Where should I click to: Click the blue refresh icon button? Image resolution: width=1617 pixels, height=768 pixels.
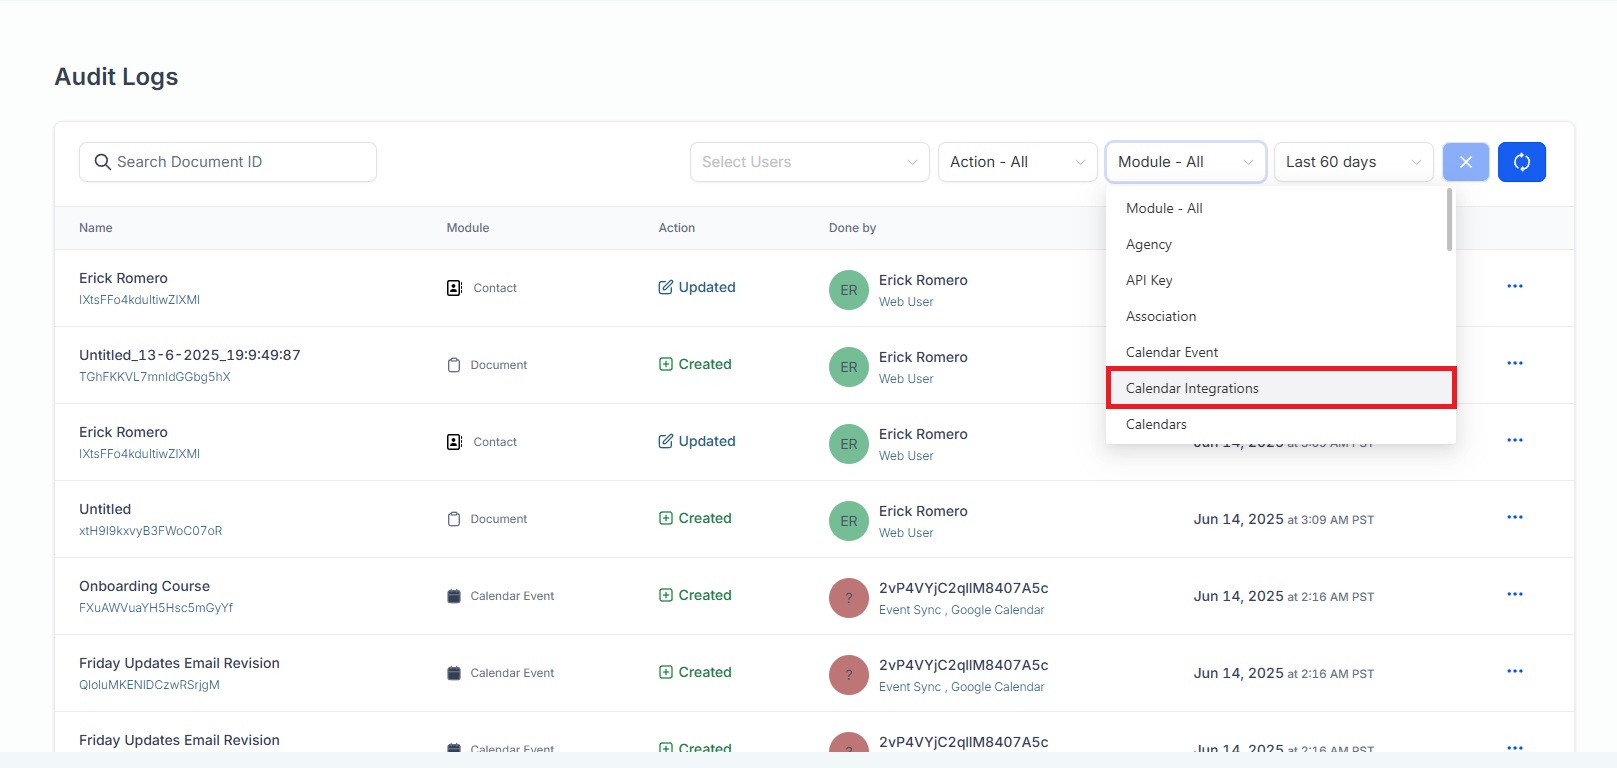pyautogui.click(x=1521, y=162)
